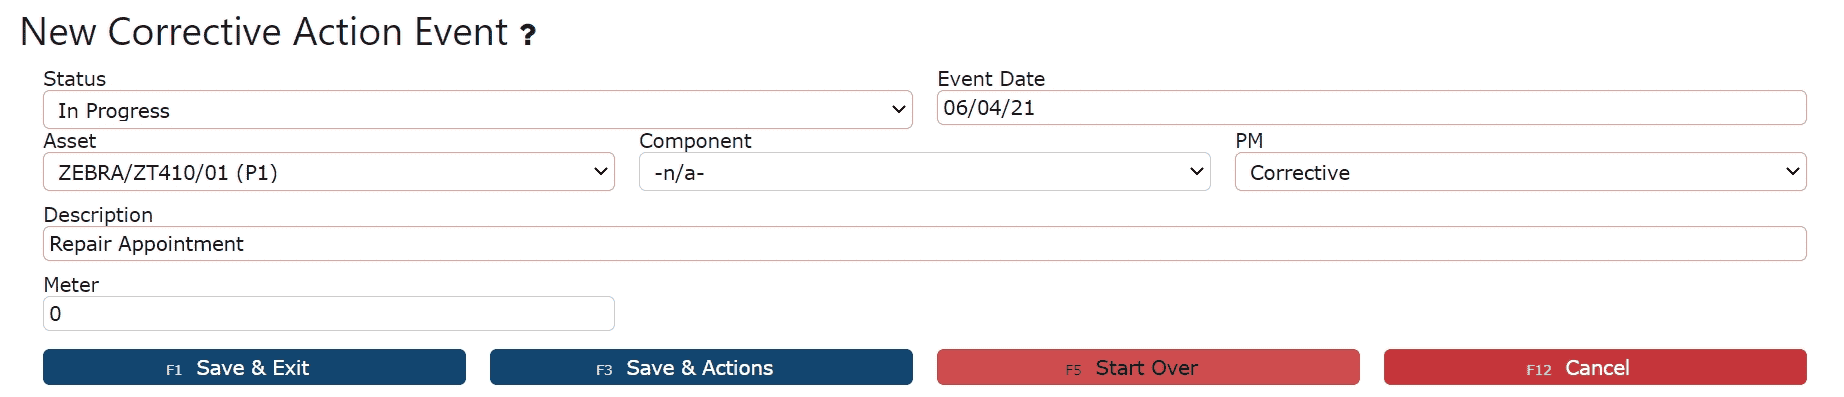
Task: Focus the Event Date field 06/04/21
Action: pos(1372,108)
